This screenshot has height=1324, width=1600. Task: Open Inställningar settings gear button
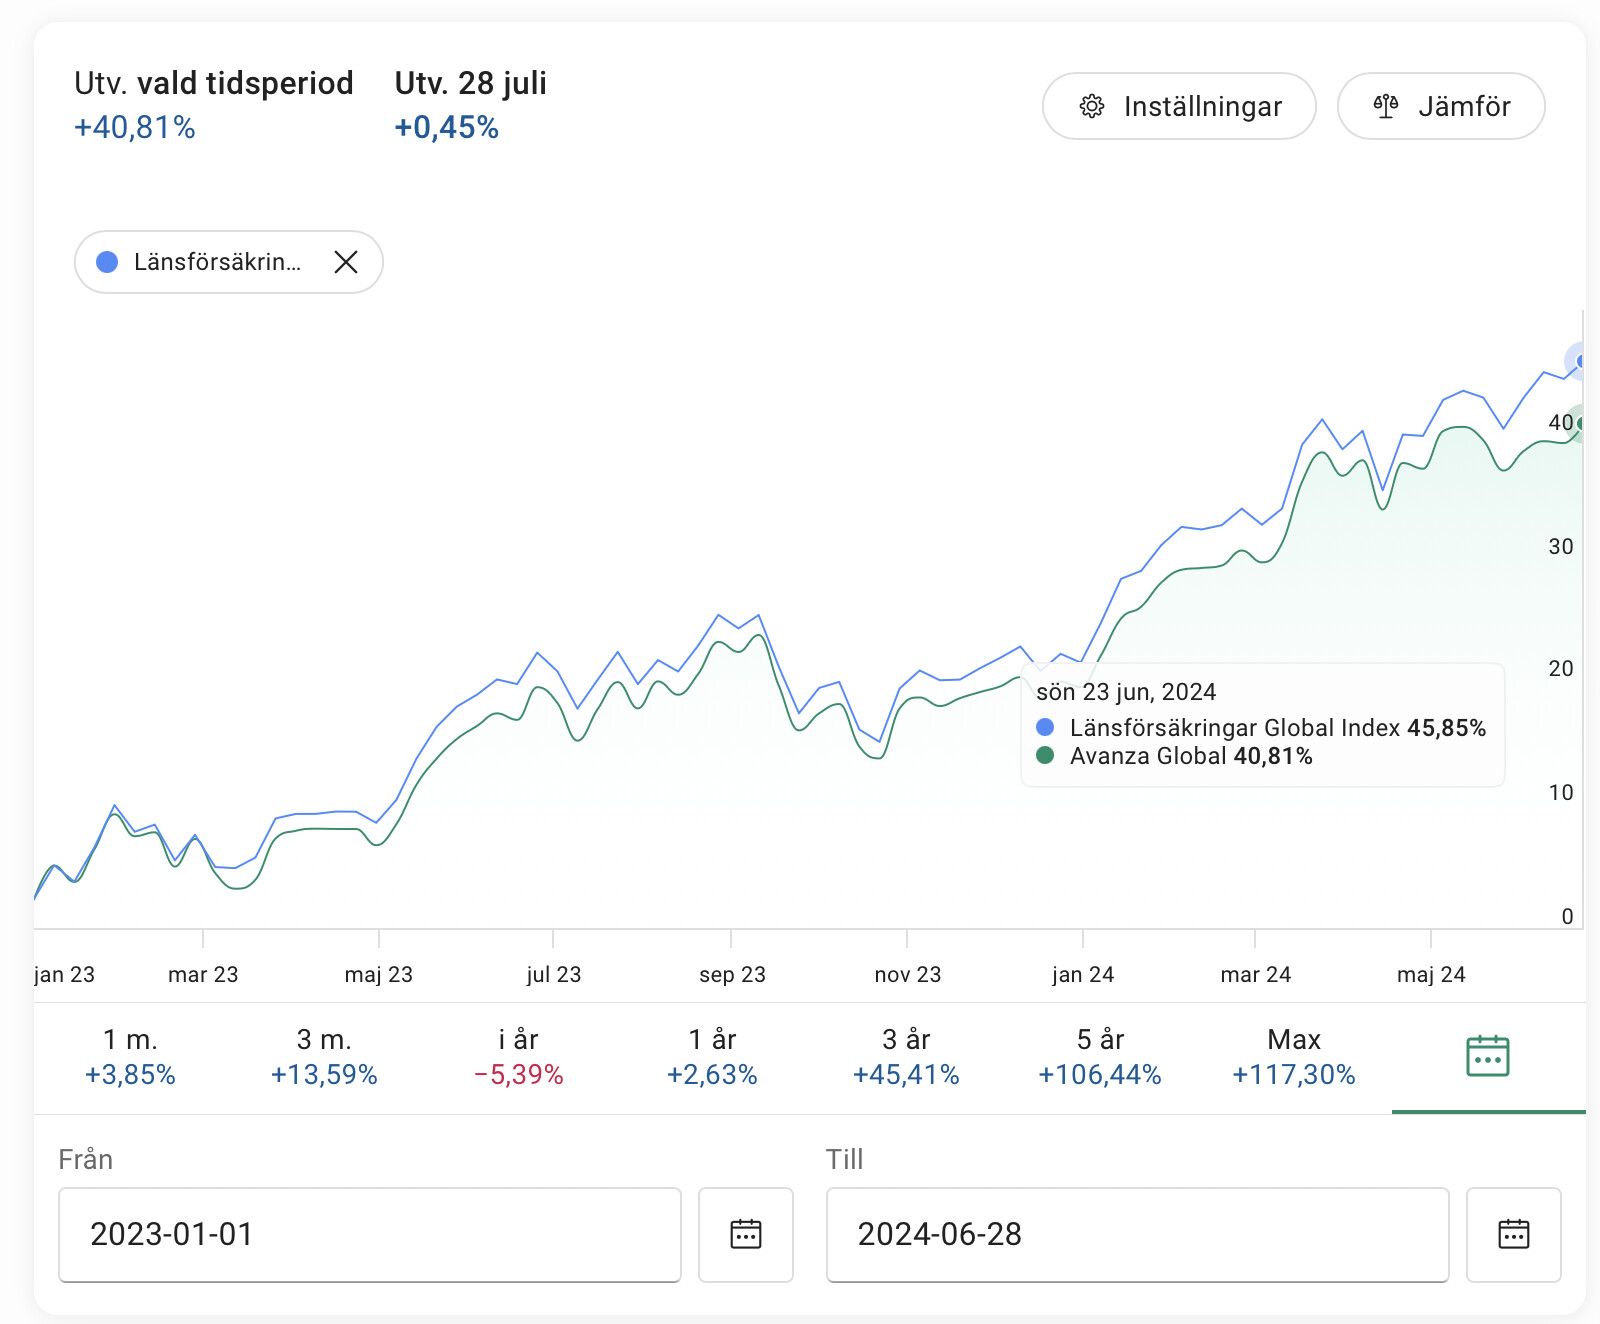pos(1179,106)
